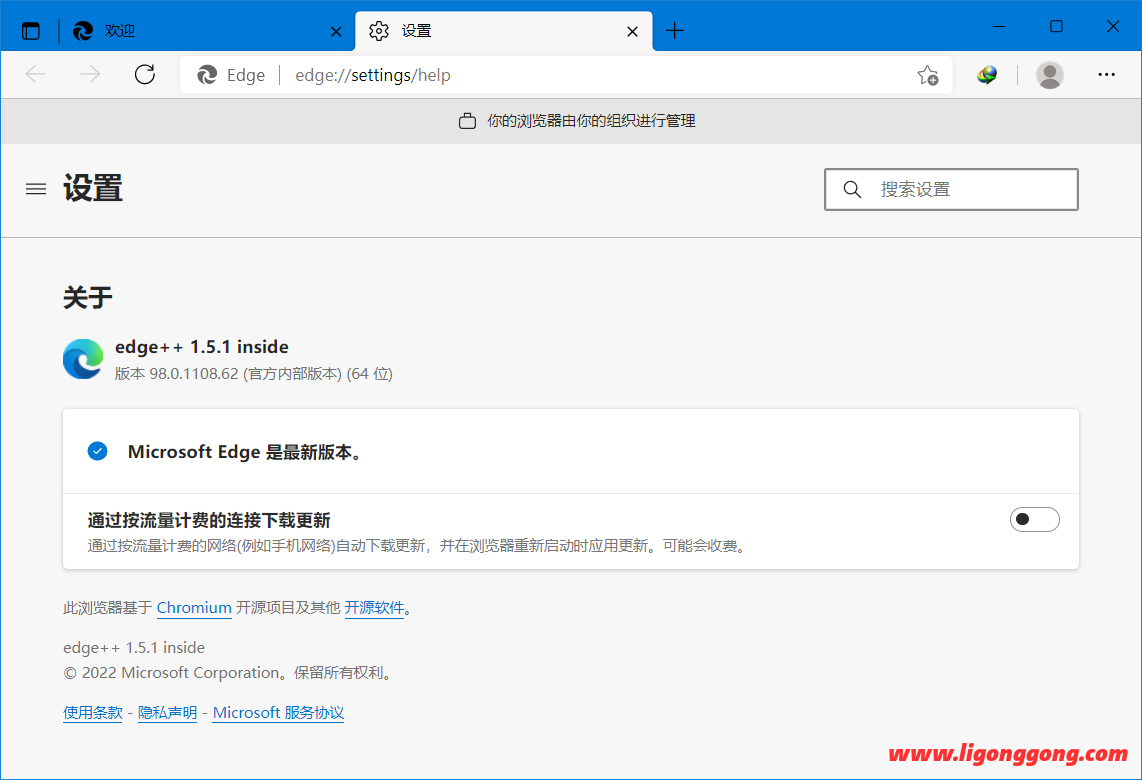The image size is (1142, 780).
Task: Click the edge++ 1.5.1 inside heading
Action: pyautogui.click(x=202, y=347)
